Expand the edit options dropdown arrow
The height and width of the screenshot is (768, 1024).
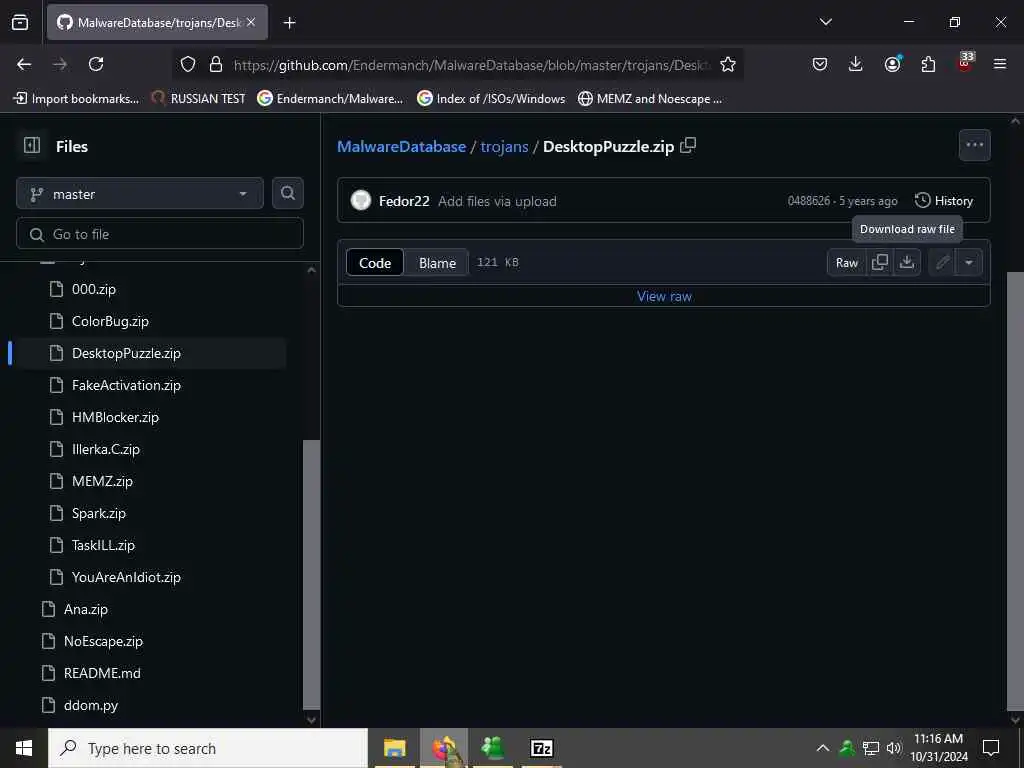969,263
